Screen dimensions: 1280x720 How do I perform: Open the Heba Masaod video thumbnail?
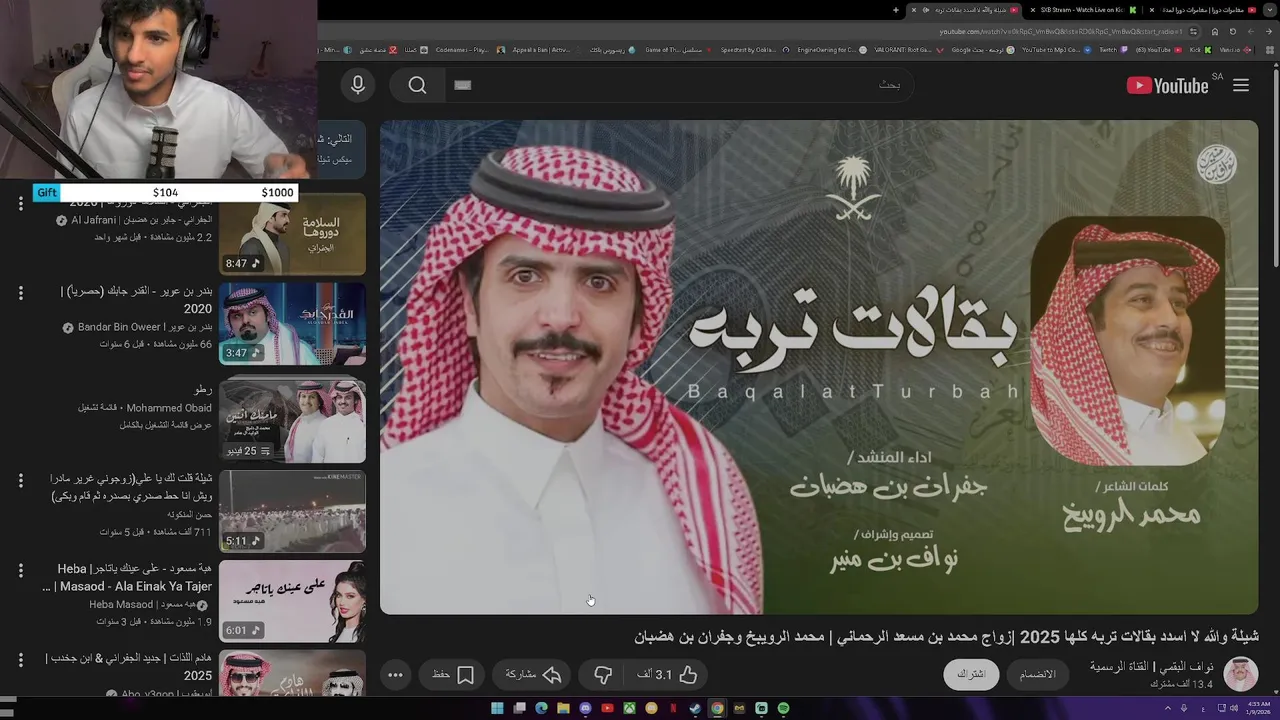click(x=292, y=601)
